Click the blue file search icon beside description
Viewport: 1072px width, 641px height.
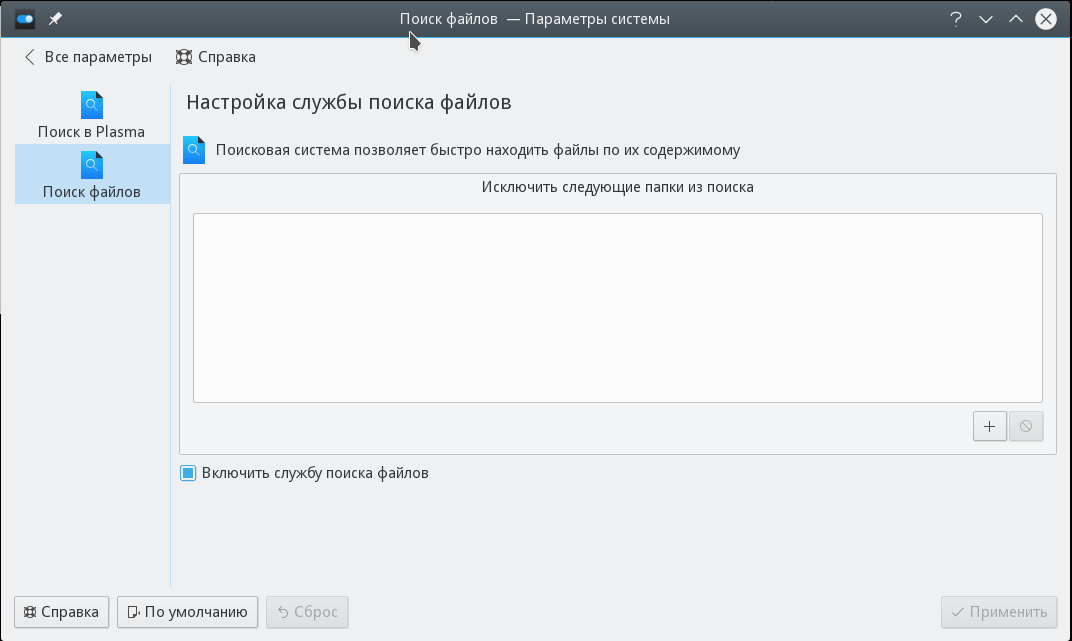(x=194, y=150)
